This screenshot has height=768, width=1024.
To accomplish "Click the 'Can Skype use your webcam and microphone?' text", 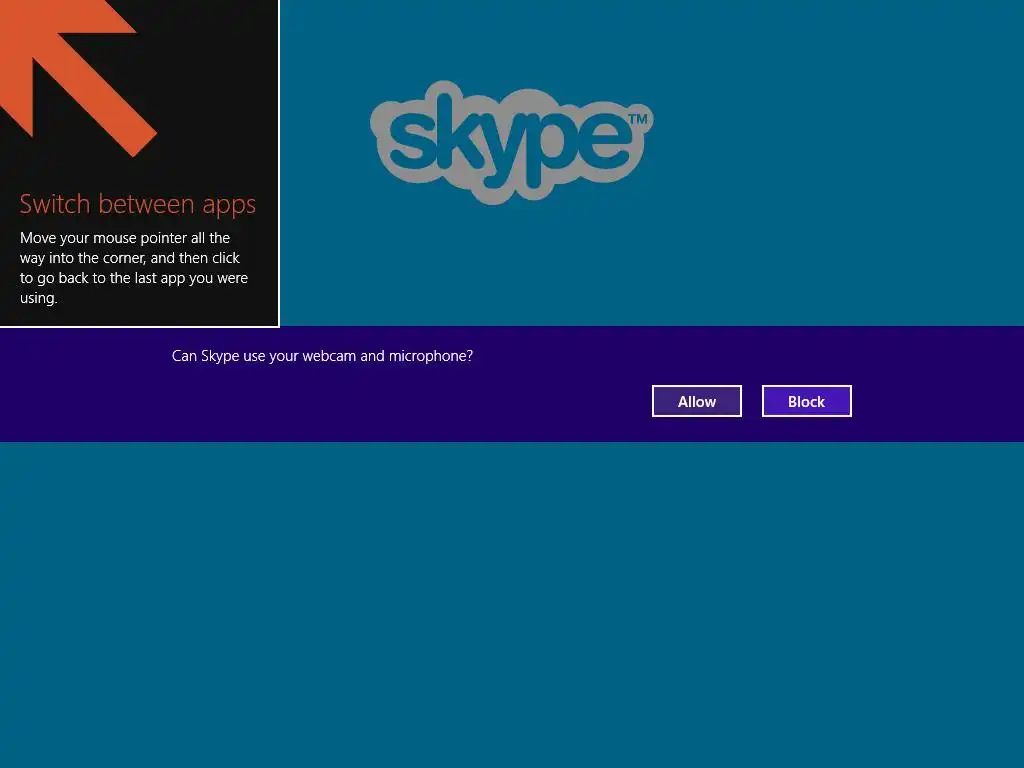I will point(322,356).
